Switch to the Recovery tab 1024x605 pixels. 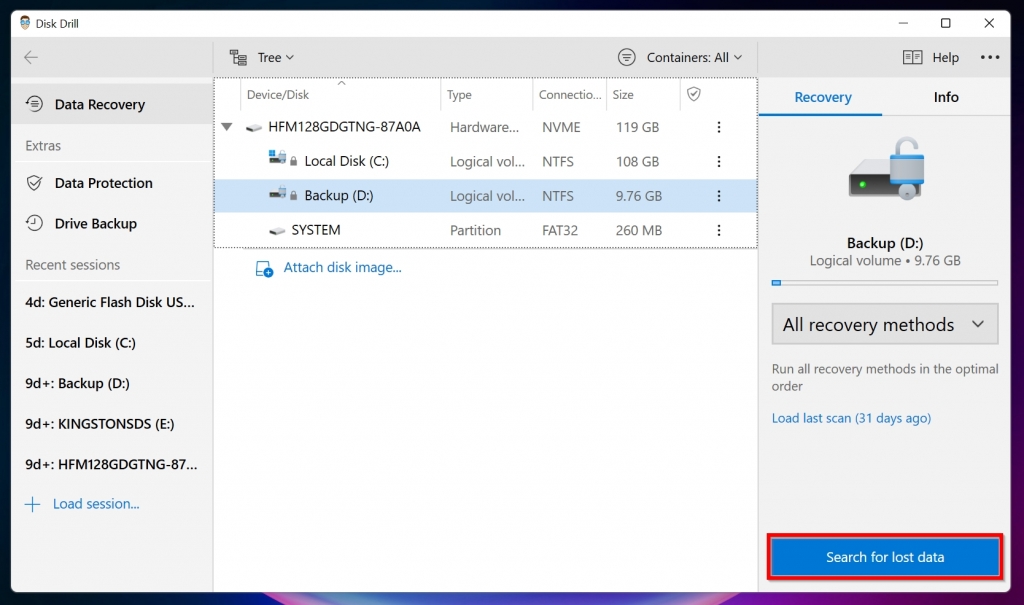click(822, 97)
